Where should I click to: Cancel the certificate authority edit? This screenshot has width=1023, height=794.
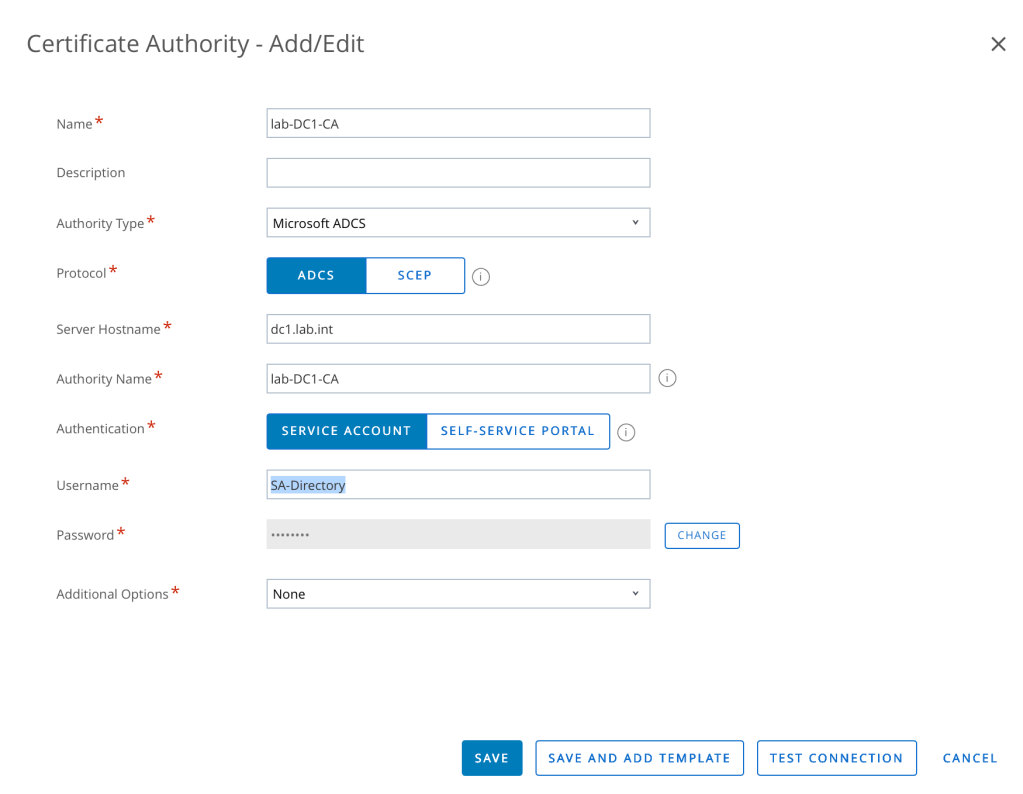969,758
